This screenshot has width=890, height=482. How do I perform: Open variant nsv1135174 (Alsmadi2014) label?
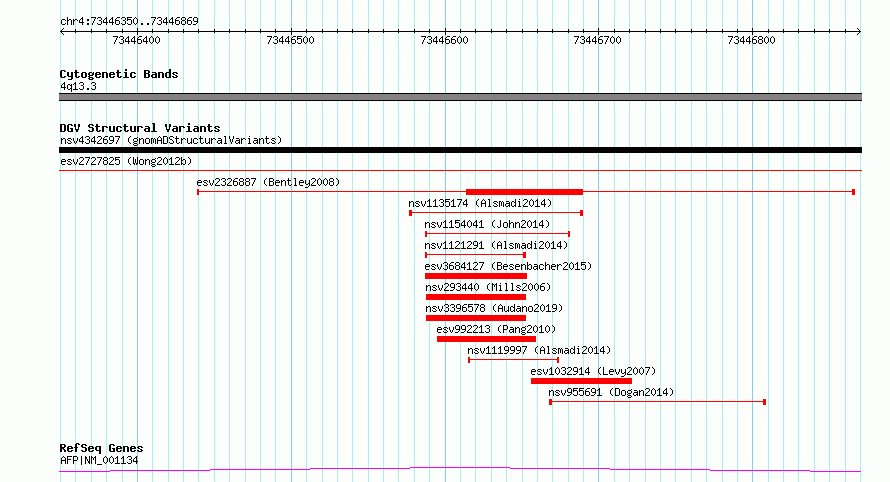coord(480,203)
